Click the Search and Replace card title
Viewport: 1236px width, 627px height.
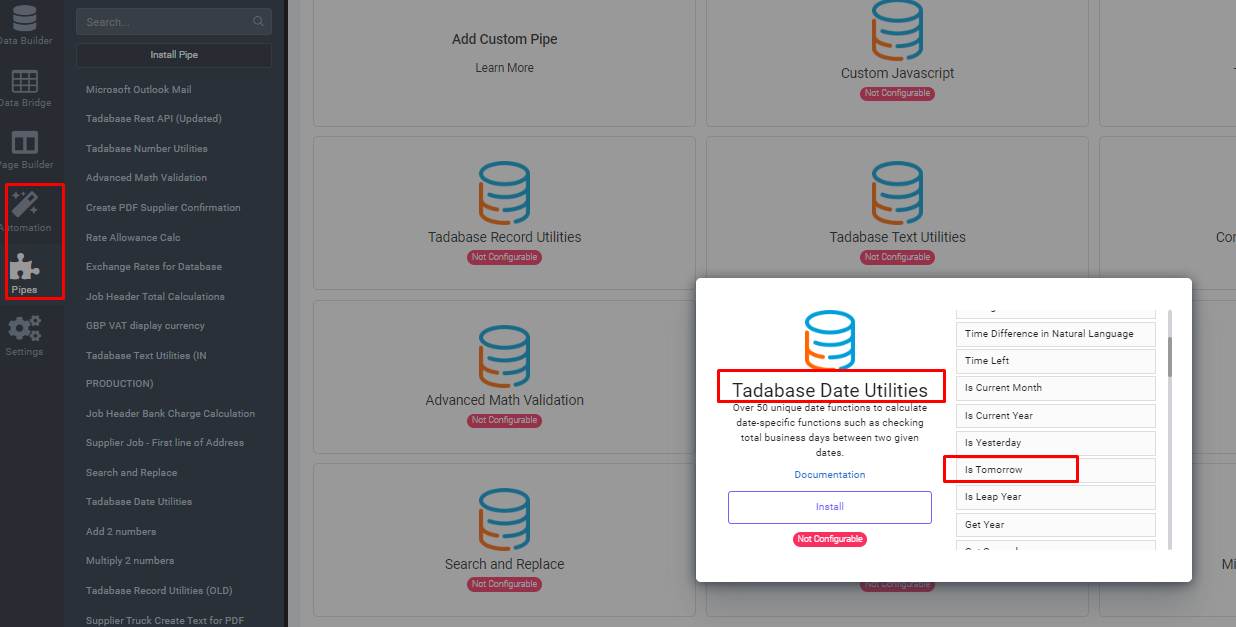(505, 564)
